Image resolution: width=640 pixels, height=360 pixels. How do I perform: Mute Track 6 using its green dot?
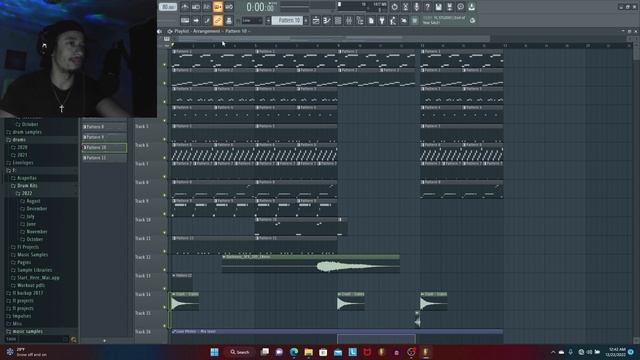click(x=165, y=158)
